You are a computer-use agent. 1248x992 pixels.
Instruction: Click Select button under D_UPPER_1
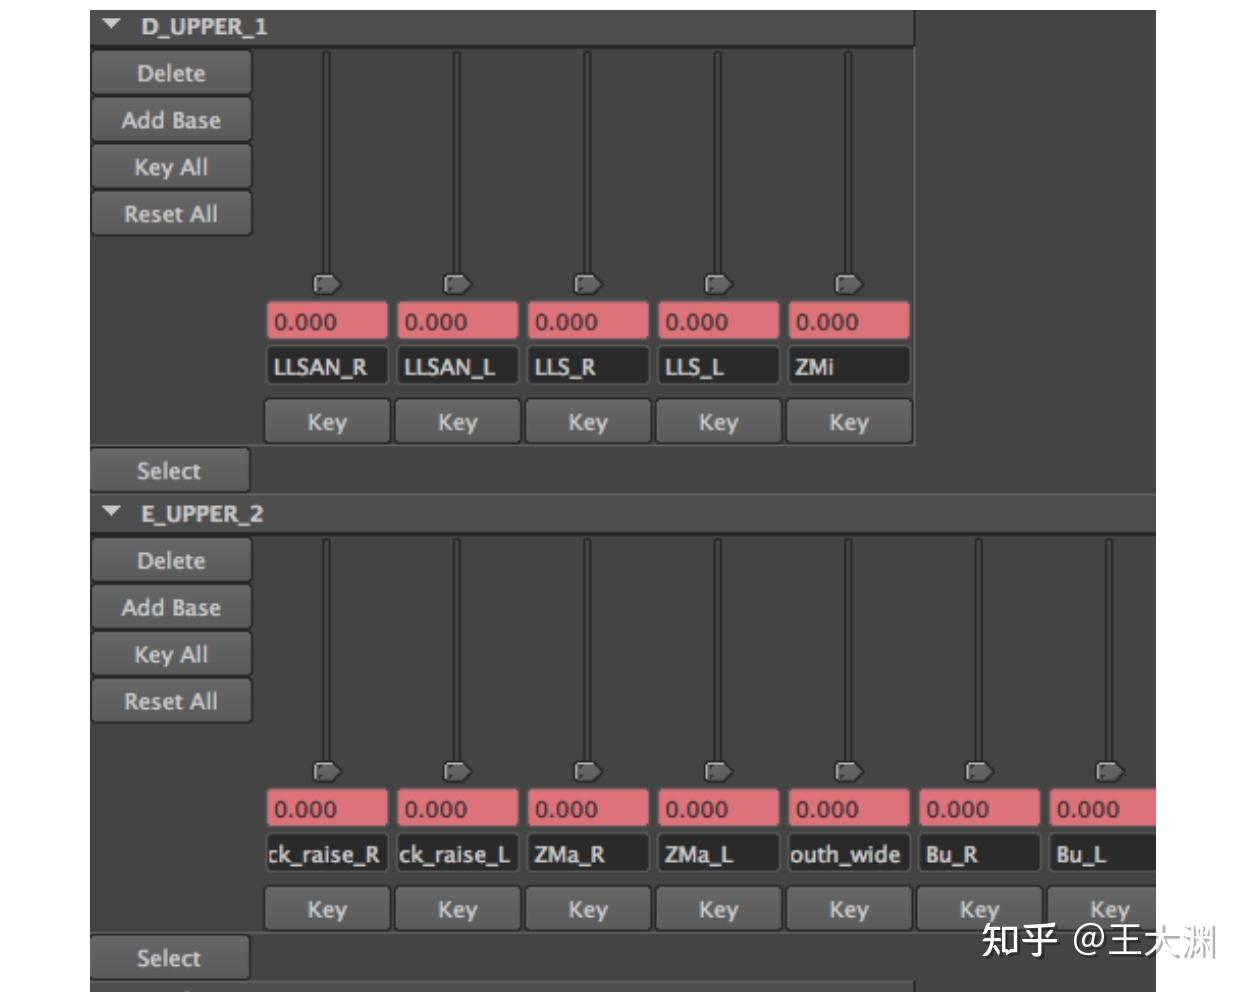coord(169,470)
